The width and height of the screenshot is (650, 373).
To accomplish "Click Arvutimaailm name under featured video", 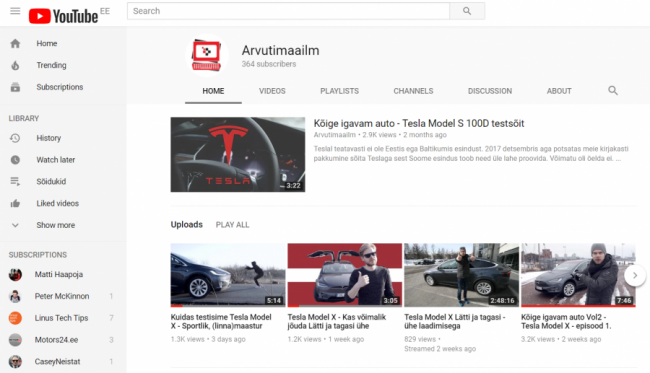I will tap(335, 135).
